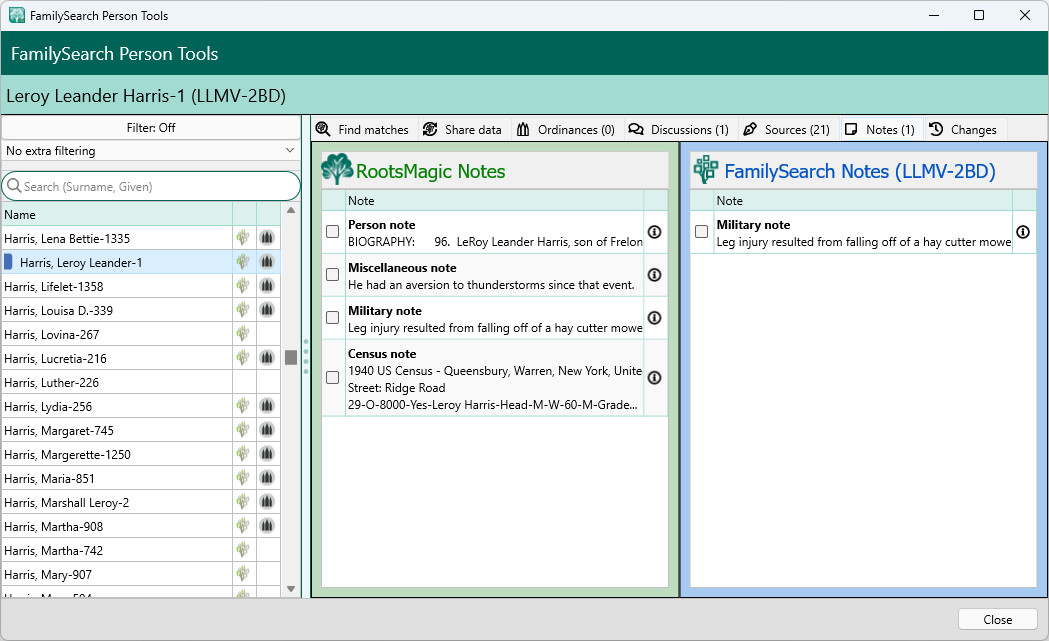Image resolution: width=1049 pixels, height=641 pixels.
Task: Click the temple icon for Louisa D.-339
Action: (x=267, y=310)
